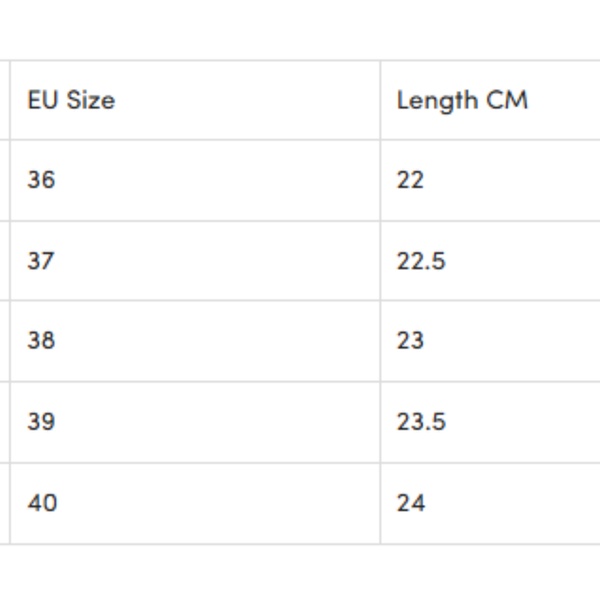
Task: Click the 22 length cell
Action: [410, 180]
